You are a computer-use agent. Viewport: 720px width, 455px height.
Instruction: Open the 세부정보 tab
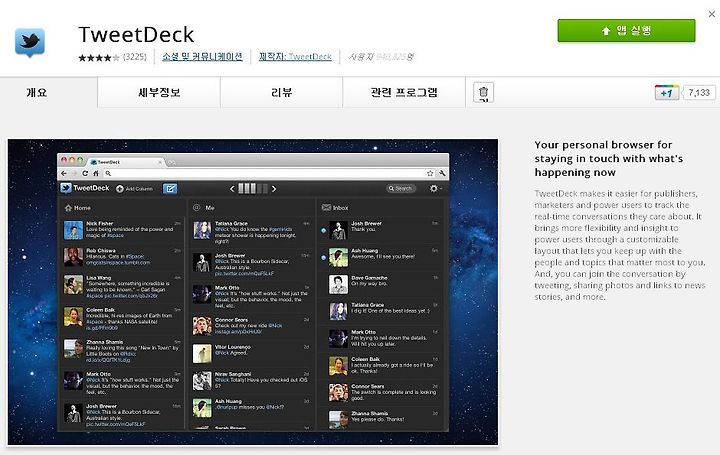(159, 92)
